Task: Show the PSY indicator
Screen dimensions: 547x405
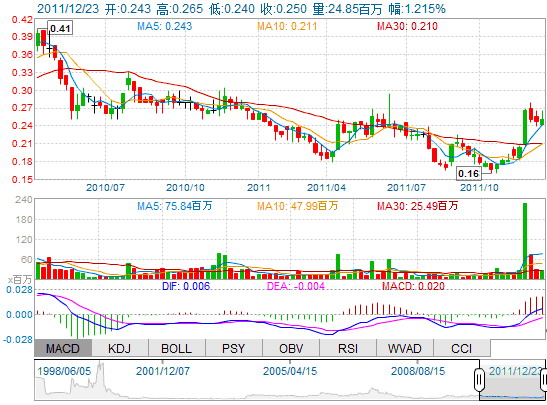Action: click(x=234, y=348)
